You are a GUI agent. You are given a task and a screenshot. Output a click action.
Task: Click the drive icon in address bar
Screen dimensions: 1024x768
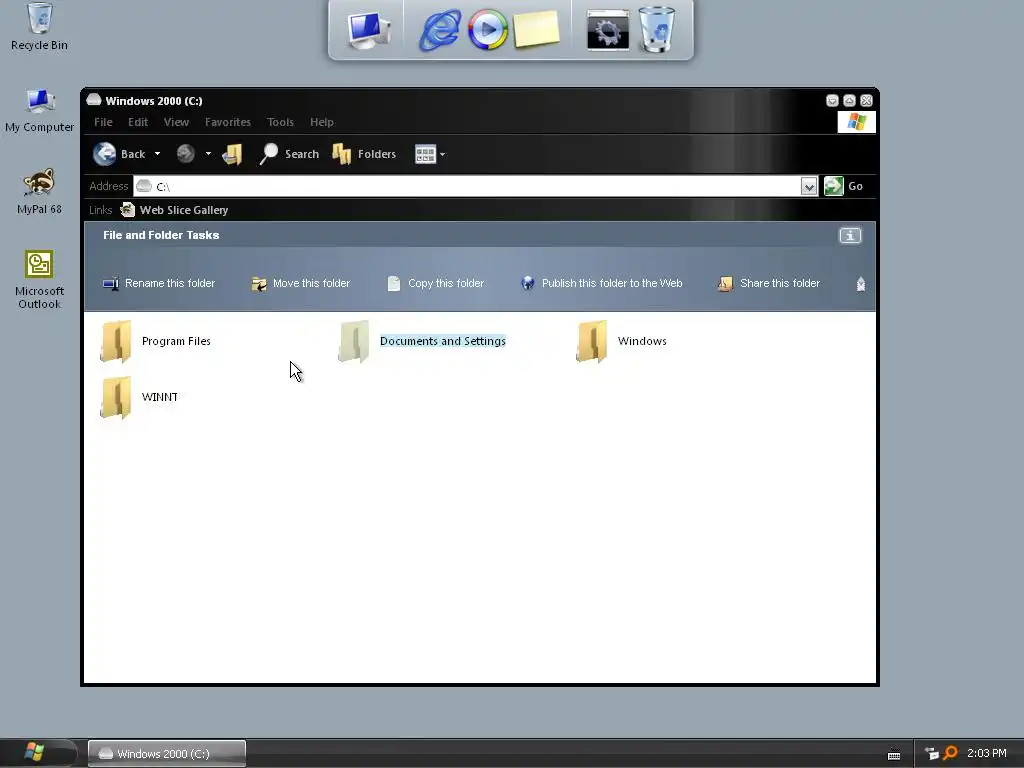(144, 186)
